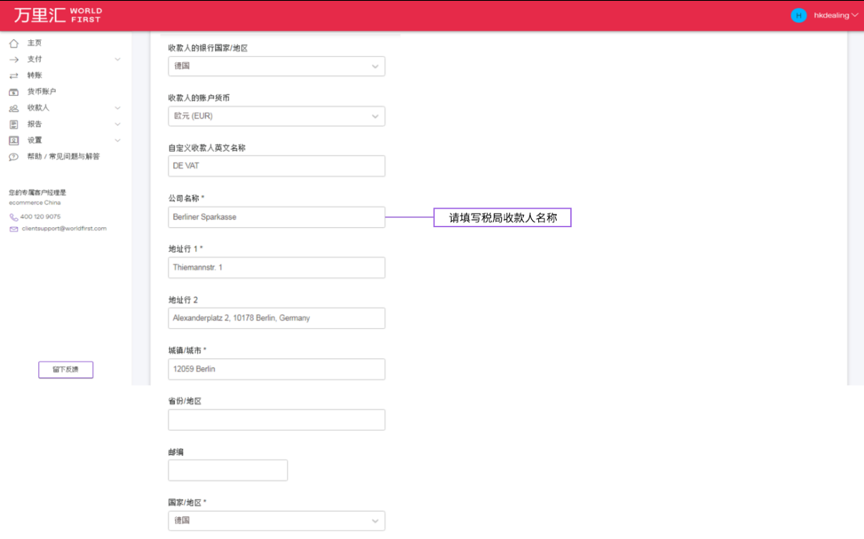Click the reports icon in sidebar
Image resolution: width=864 pixels, height=539 pixels.
[14, 125]
